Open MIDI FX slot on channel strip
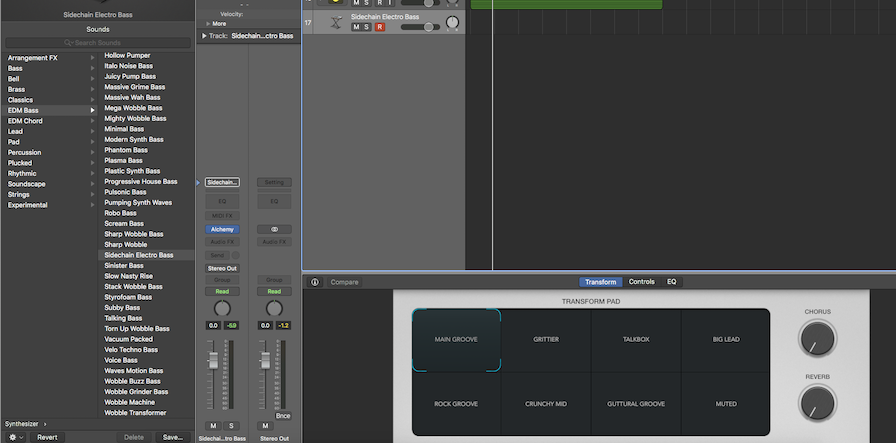This screenshot has height=443, width=896. point(222,215)
